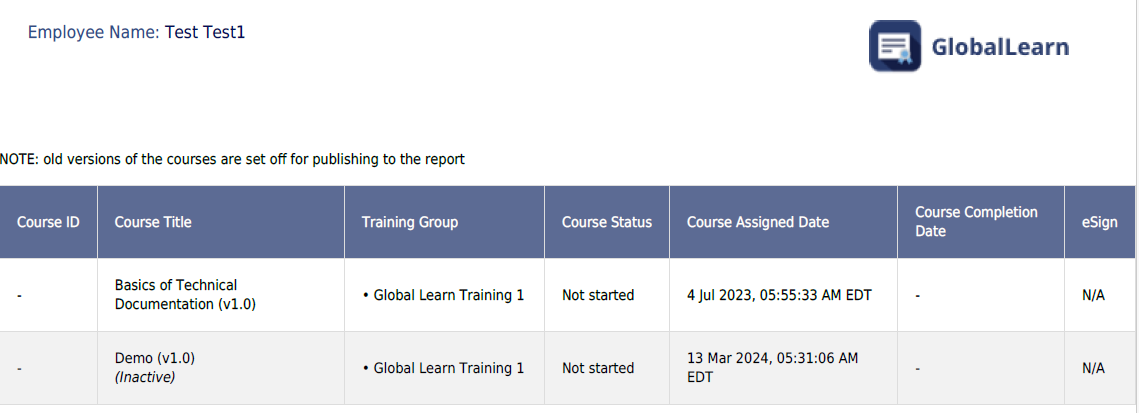Click the note about old course versions
Viewport: 1139px width, 413px height.
point(232,159)
